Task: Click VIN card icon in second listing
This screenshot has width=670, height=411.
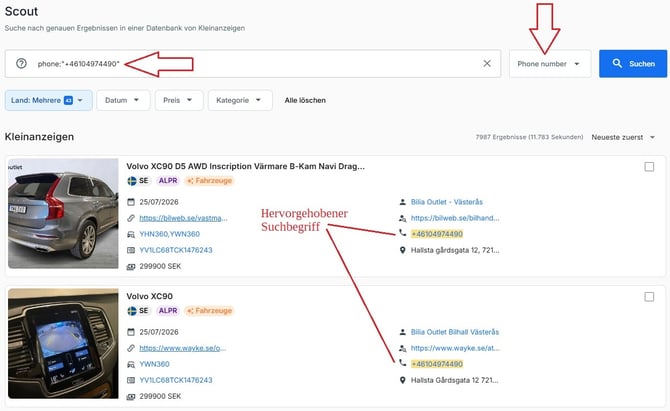Action: pyautogui.click(x=131, y=380)
